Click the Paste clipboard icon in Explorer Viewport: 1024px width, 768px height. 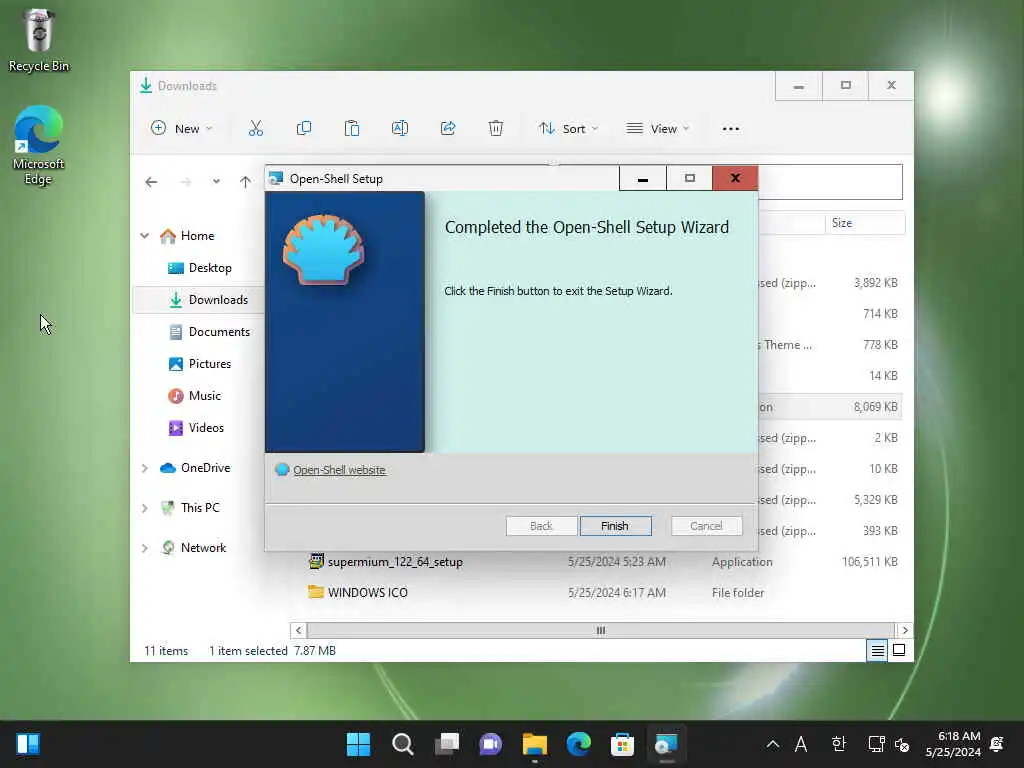click(351, 129)
